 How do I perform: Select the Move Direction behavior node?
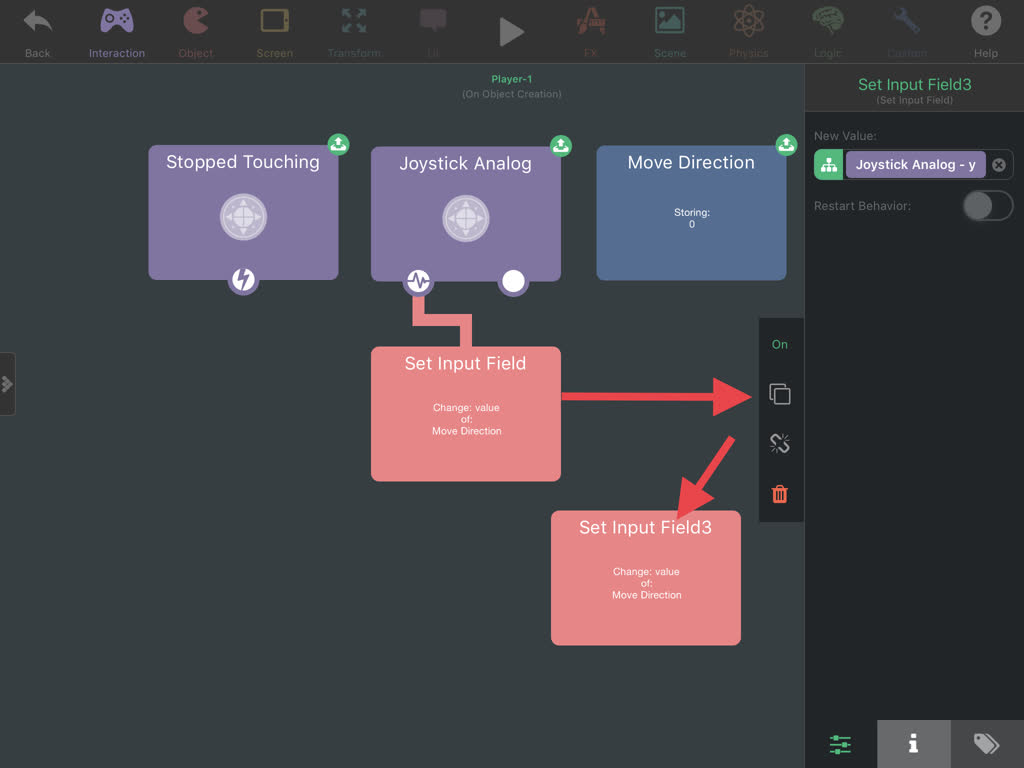691,213
